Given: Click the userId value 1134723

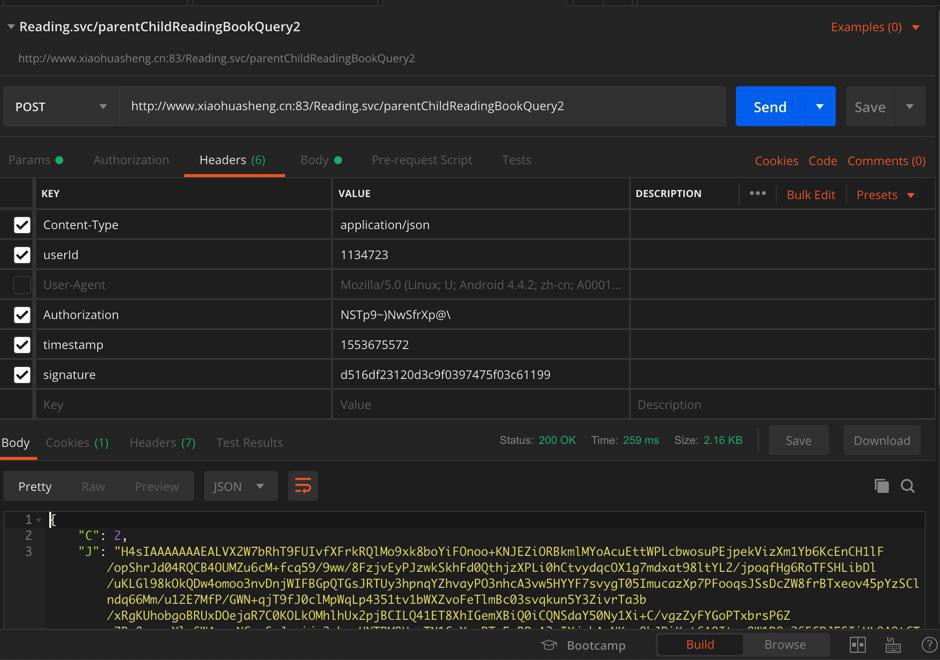Looking at the screenshot, I should (364, 255).
